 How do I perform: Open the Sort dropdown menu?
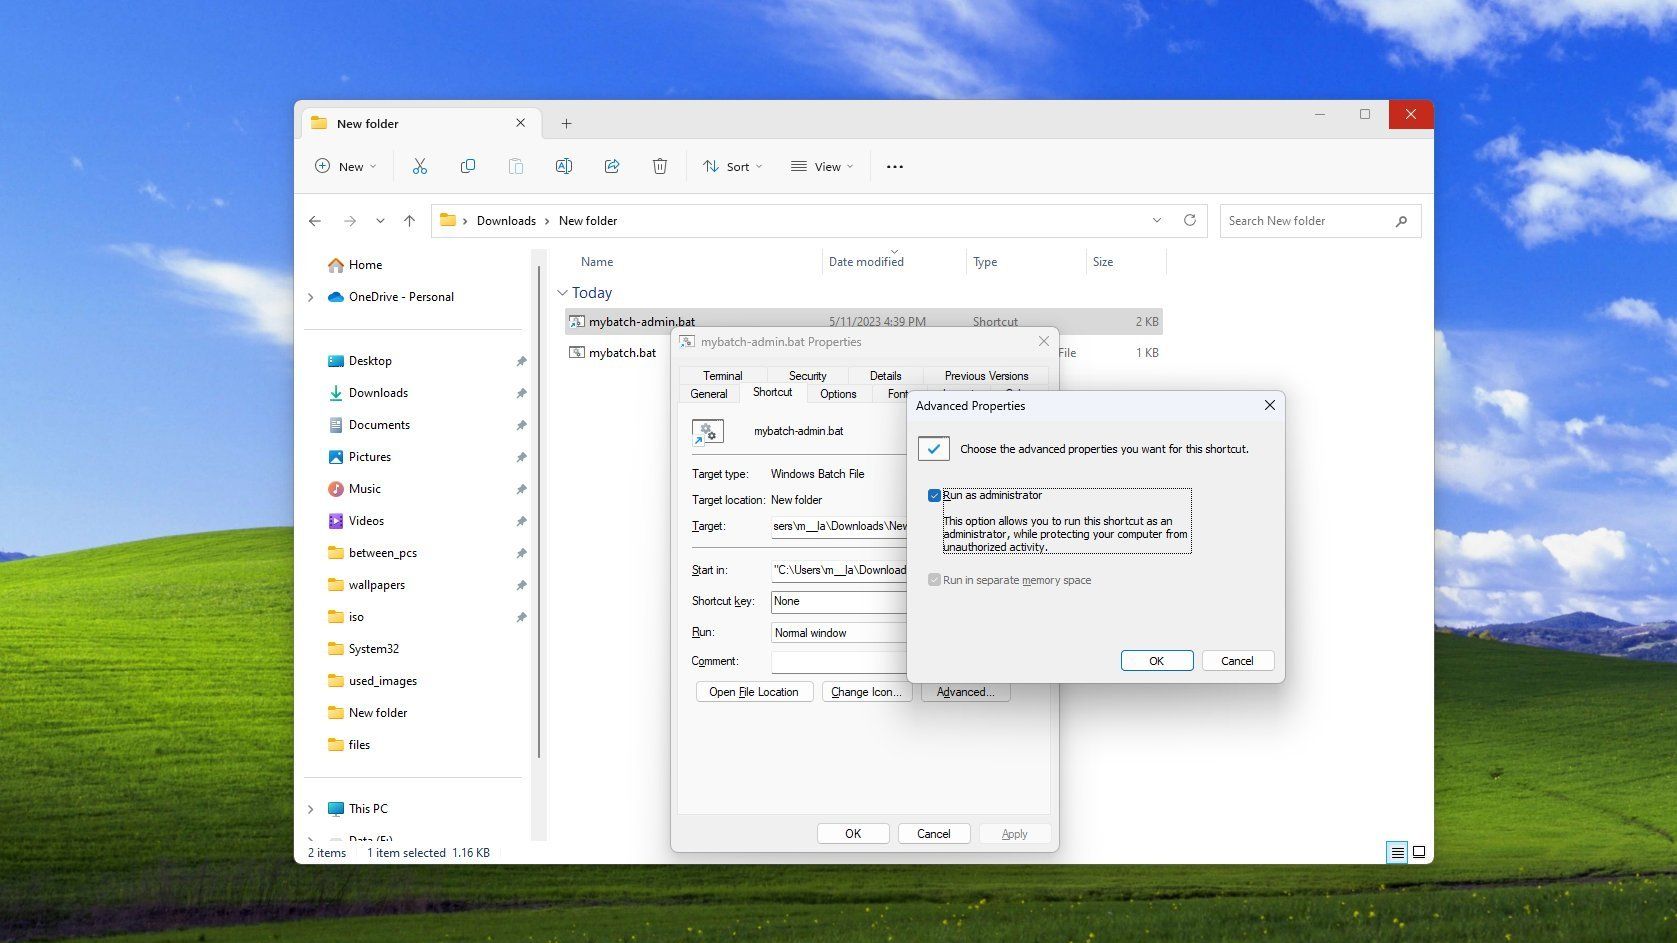[732, 167]
